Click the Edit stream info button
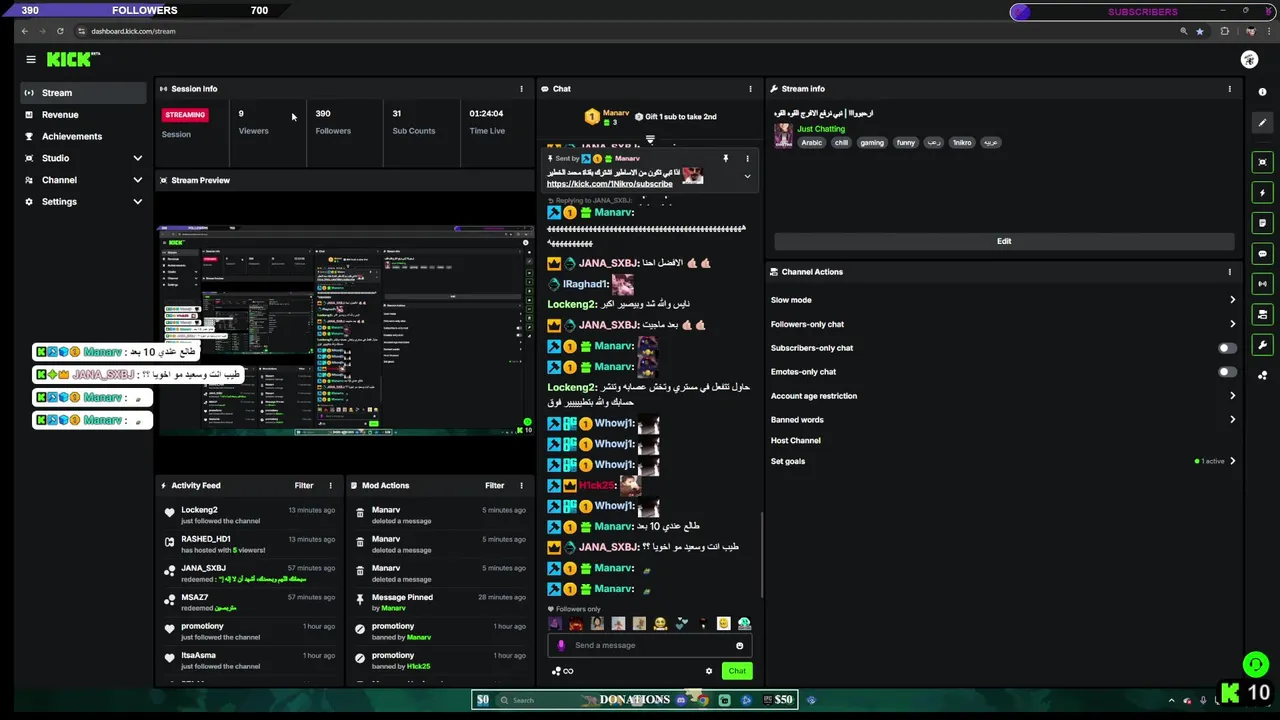Viewport: 1280px width, 720px height. [1004, 241]
